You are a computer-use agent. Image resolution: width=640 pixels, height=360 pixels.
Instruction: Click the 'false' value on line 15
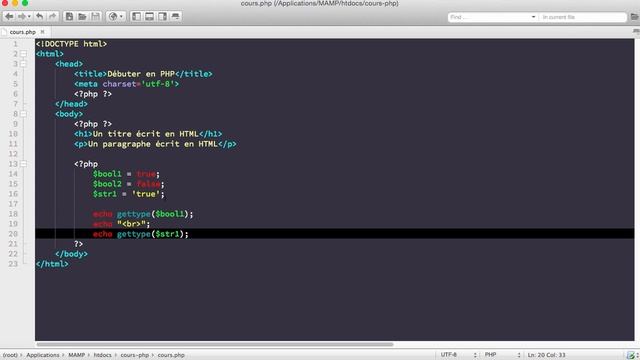(148, 184)
